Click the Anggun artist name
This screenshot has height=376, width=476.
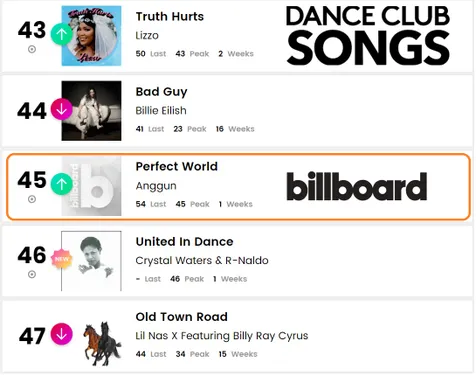coord(156,186)
